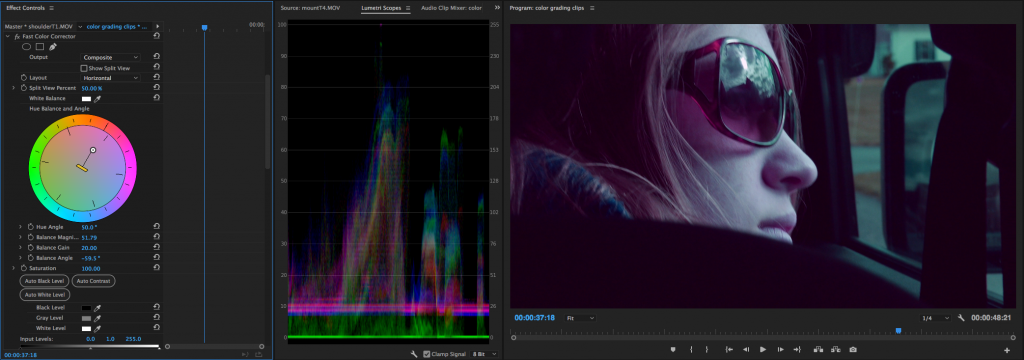Click the White Balance color swatch
The width and height of the screenshot is (1024, 360).
[86, 99]
